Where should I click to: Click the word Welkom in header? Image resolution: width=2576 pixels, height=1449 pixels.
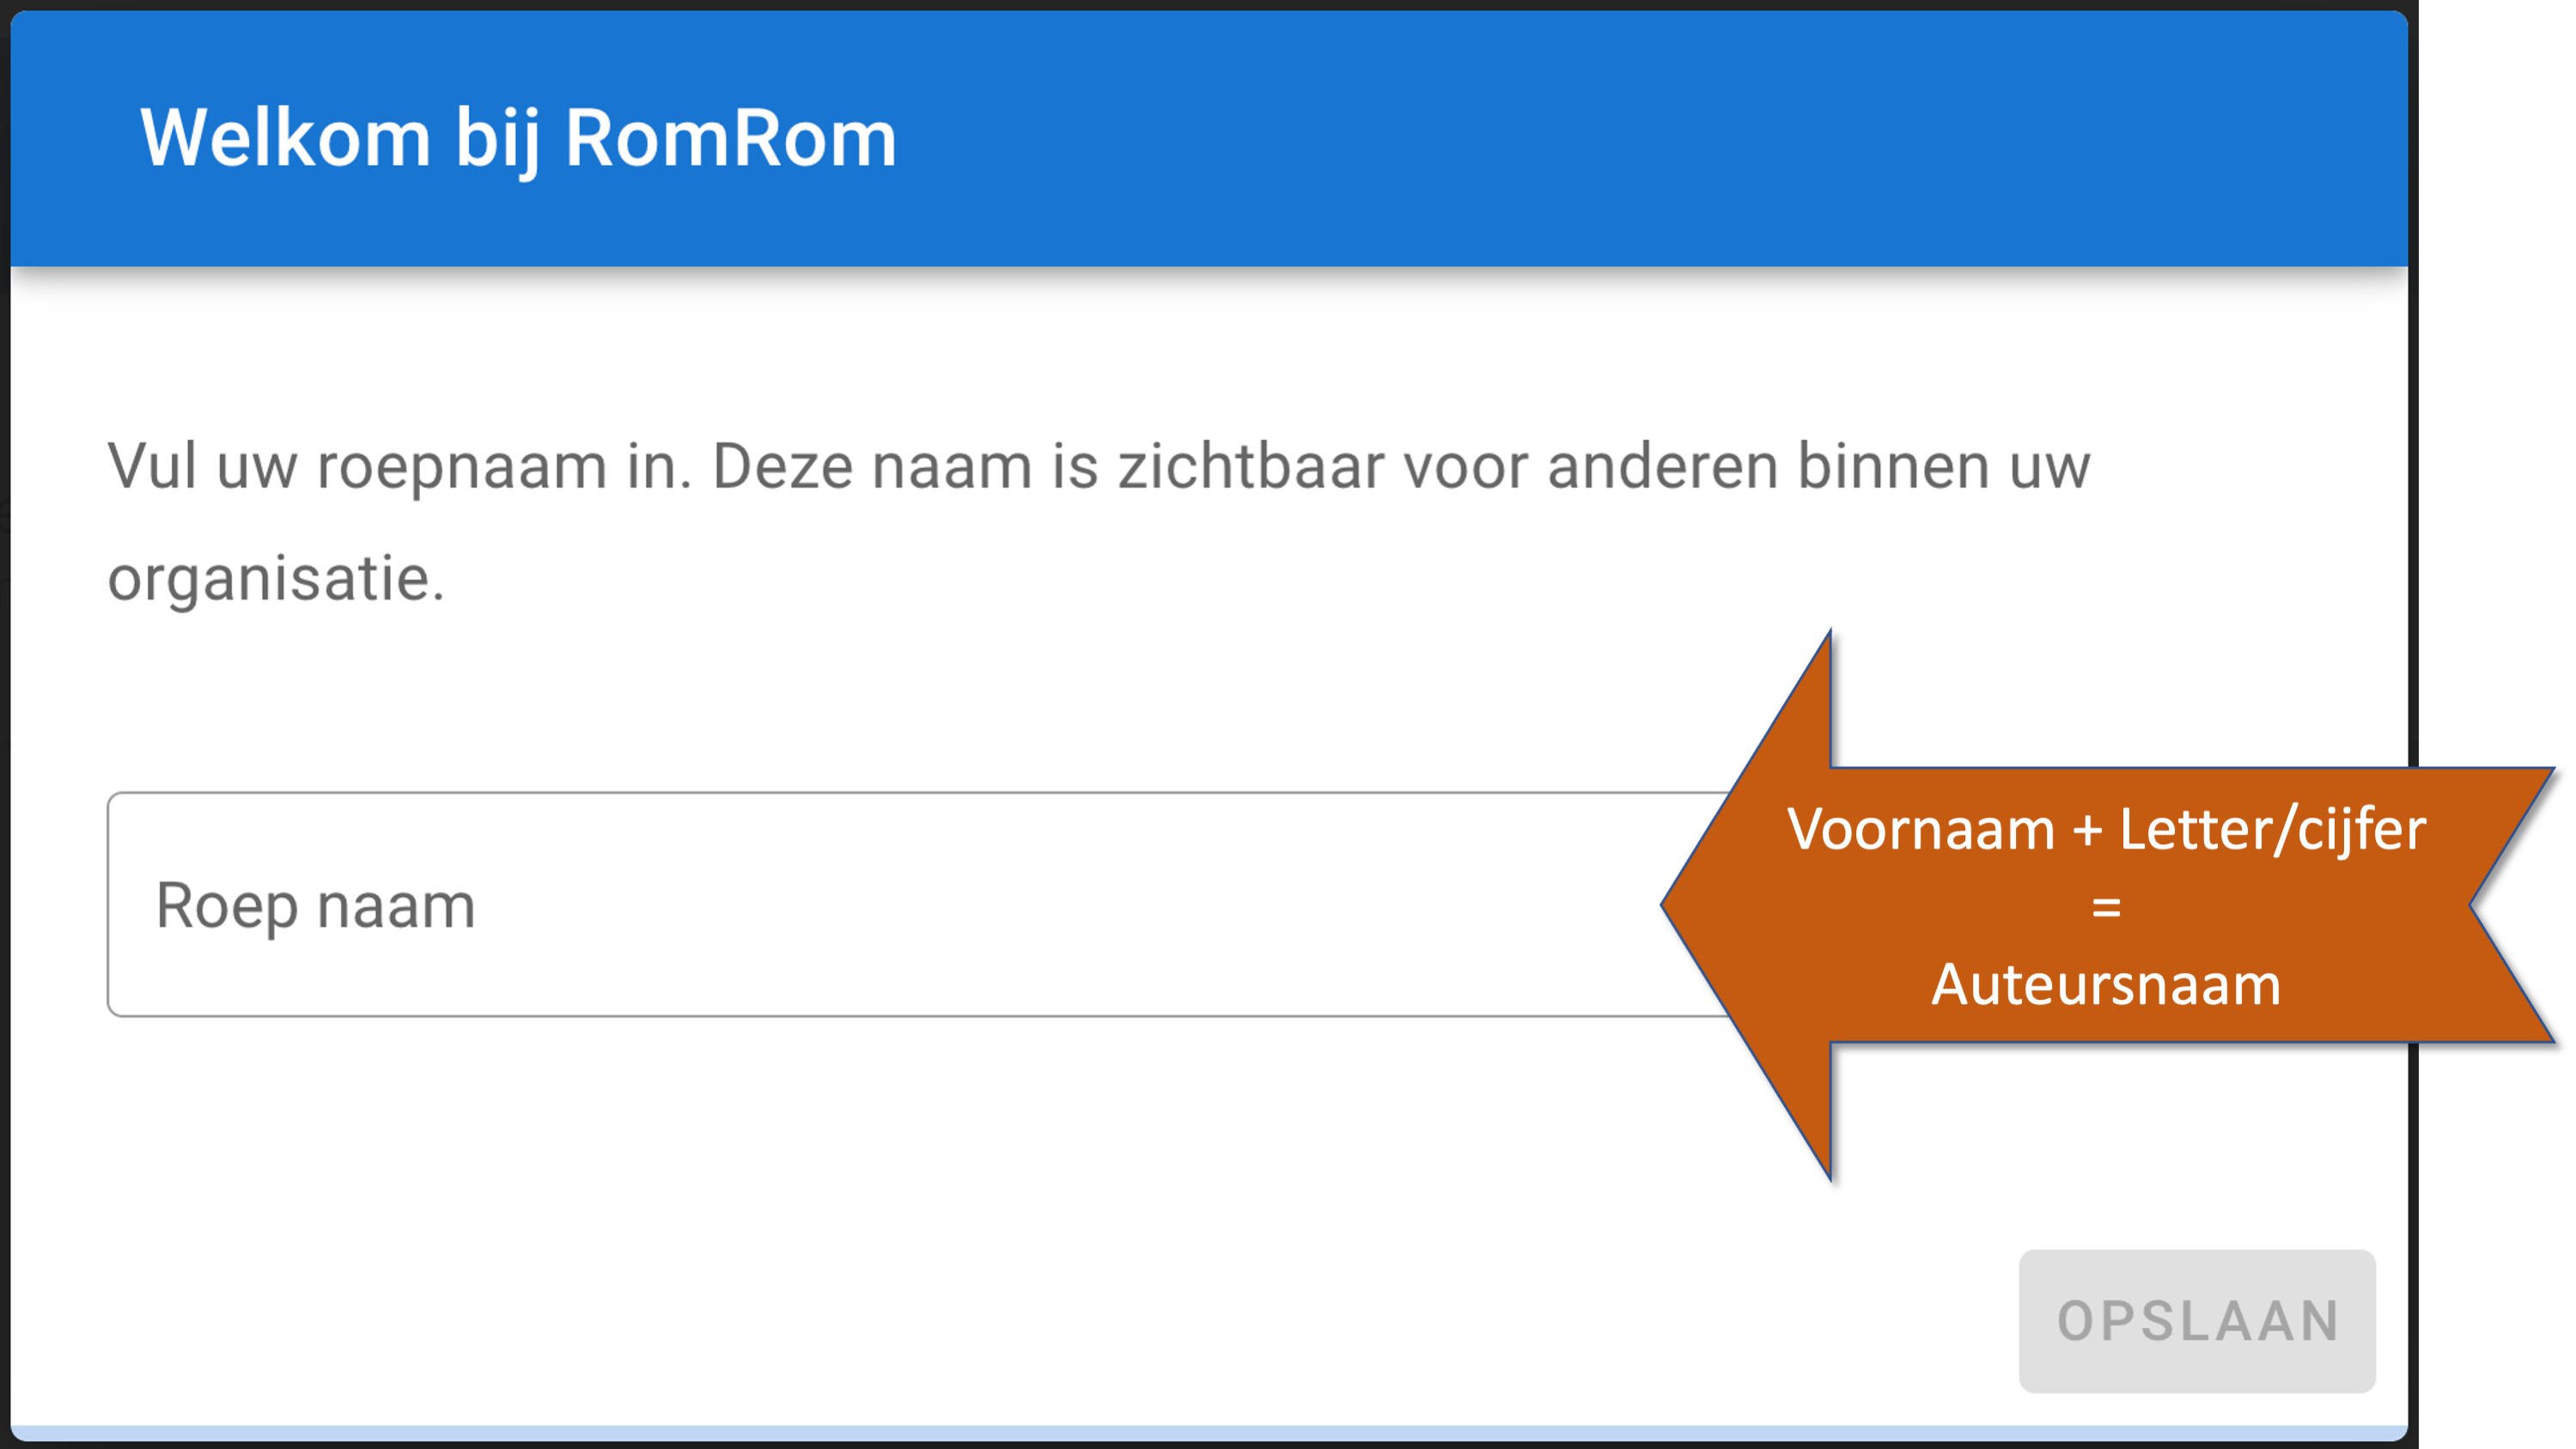pyautogui.click(x=285, y=138)
